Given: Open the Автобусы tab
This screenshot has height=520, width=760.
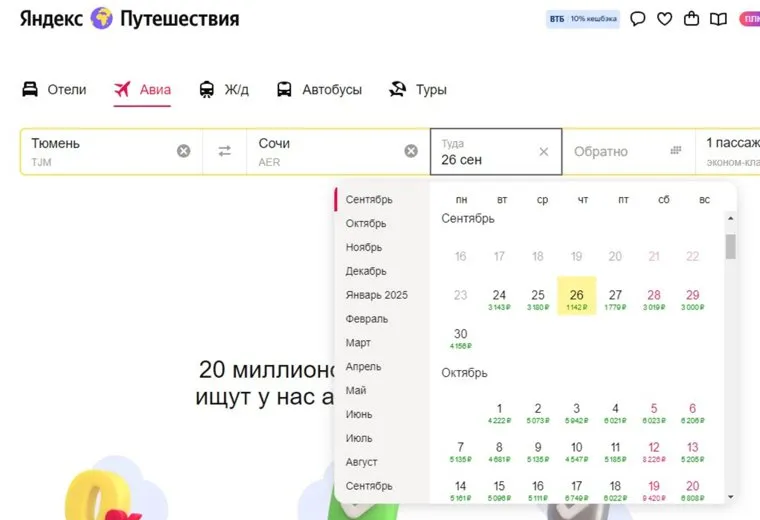Looking at the screenshot, I should coord(319,90).
